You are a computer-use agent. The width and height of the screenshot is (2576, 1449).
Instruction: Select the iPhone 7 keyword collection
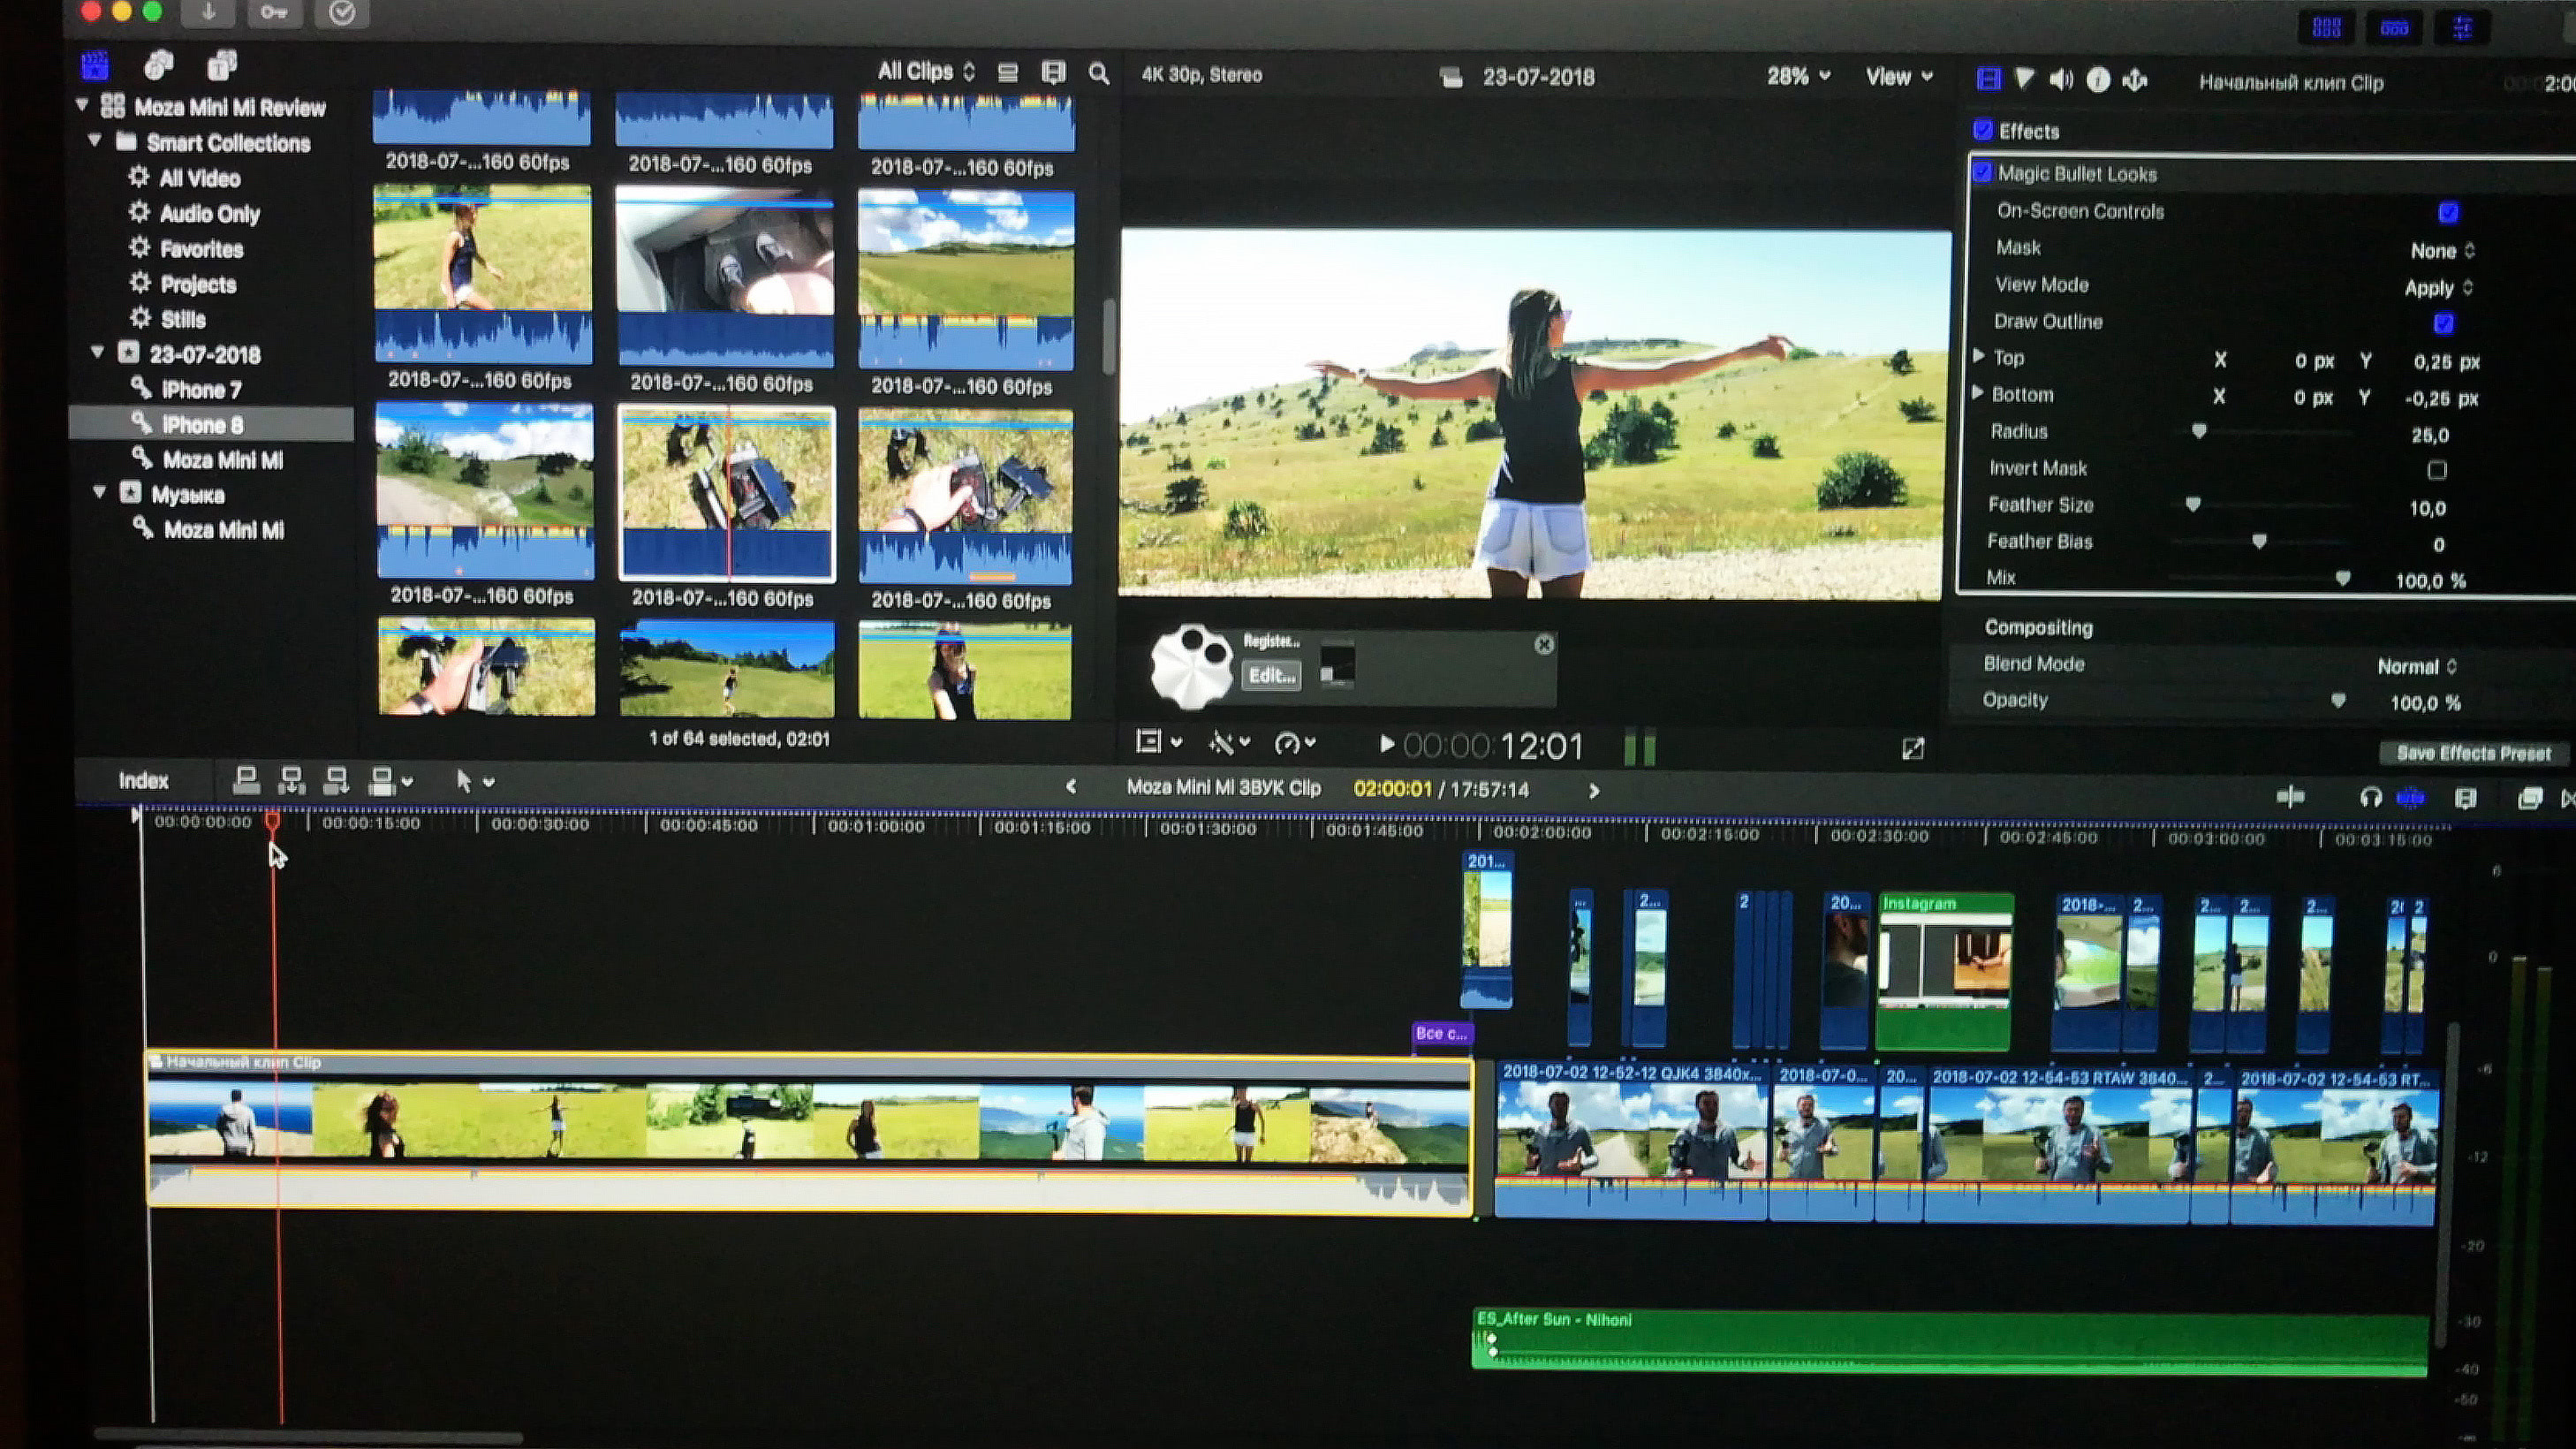click(x=200, y=390)
